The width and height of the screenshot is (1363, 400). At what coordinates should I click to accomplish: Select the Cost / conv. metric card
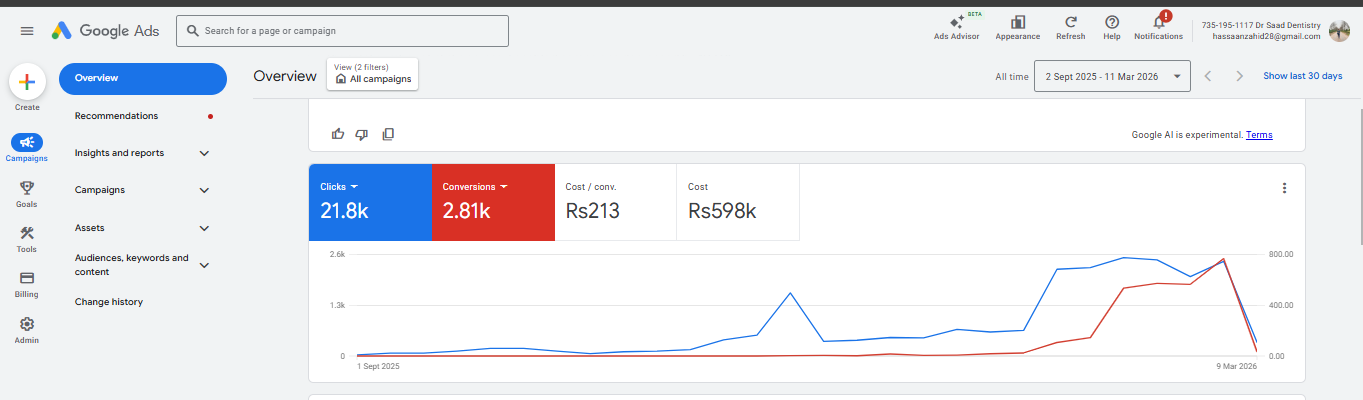pos(615,202)
